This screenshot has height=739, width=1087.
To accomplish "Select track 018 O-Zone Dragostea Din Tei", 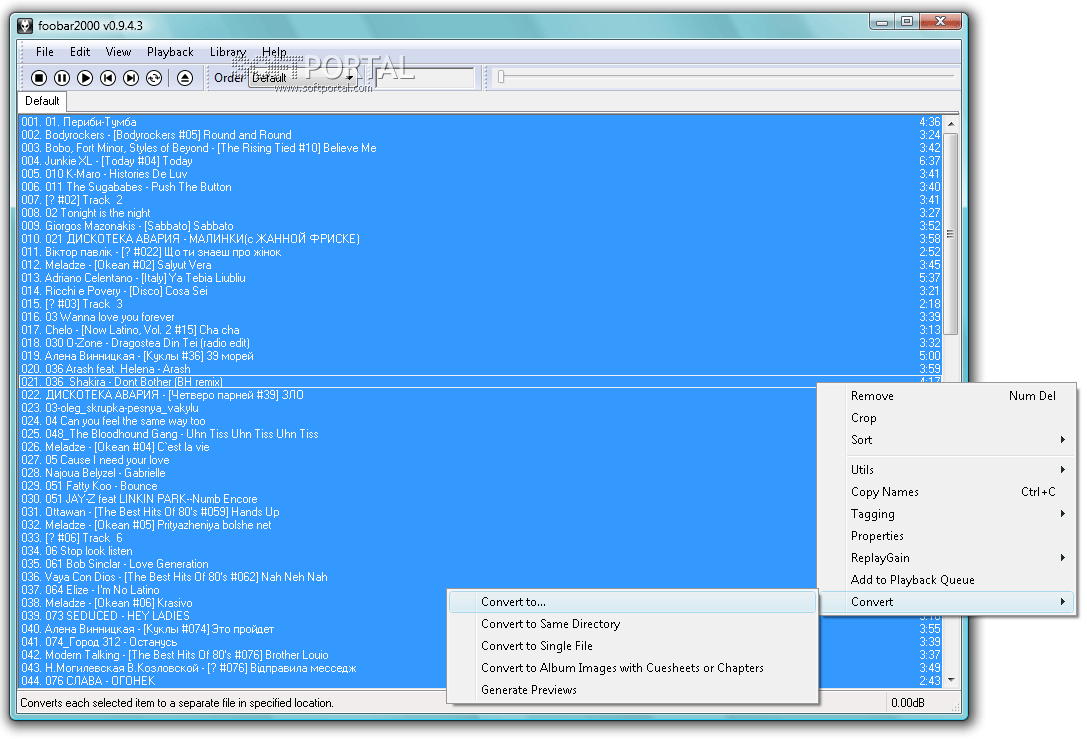I will 480,343.
